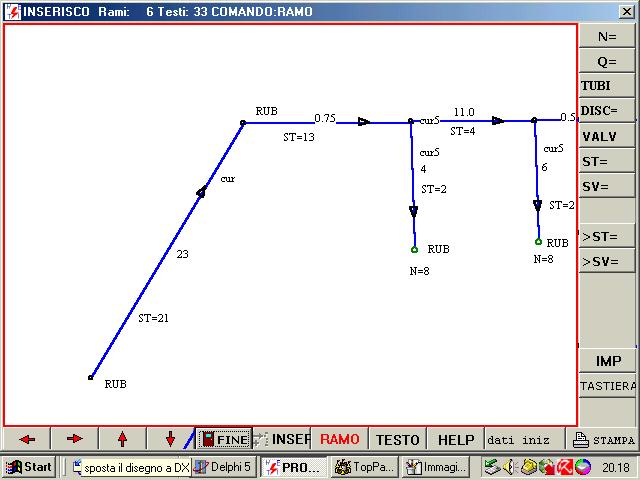Click the DISC= side button
The height and width of the screenshot is (480, 640).
(607, 111)
